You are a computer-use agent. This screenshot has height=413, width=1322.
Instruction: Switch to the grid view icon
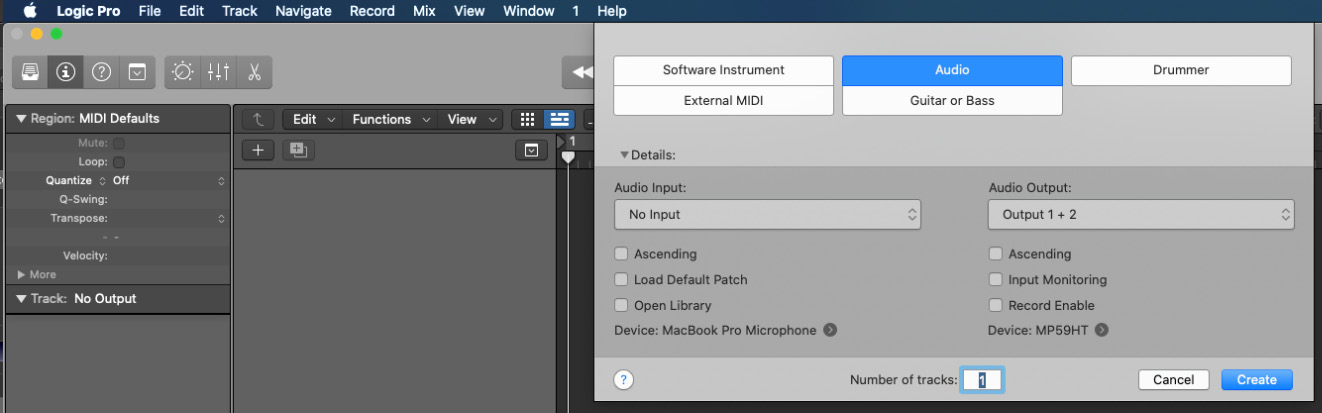click(528, 119)
